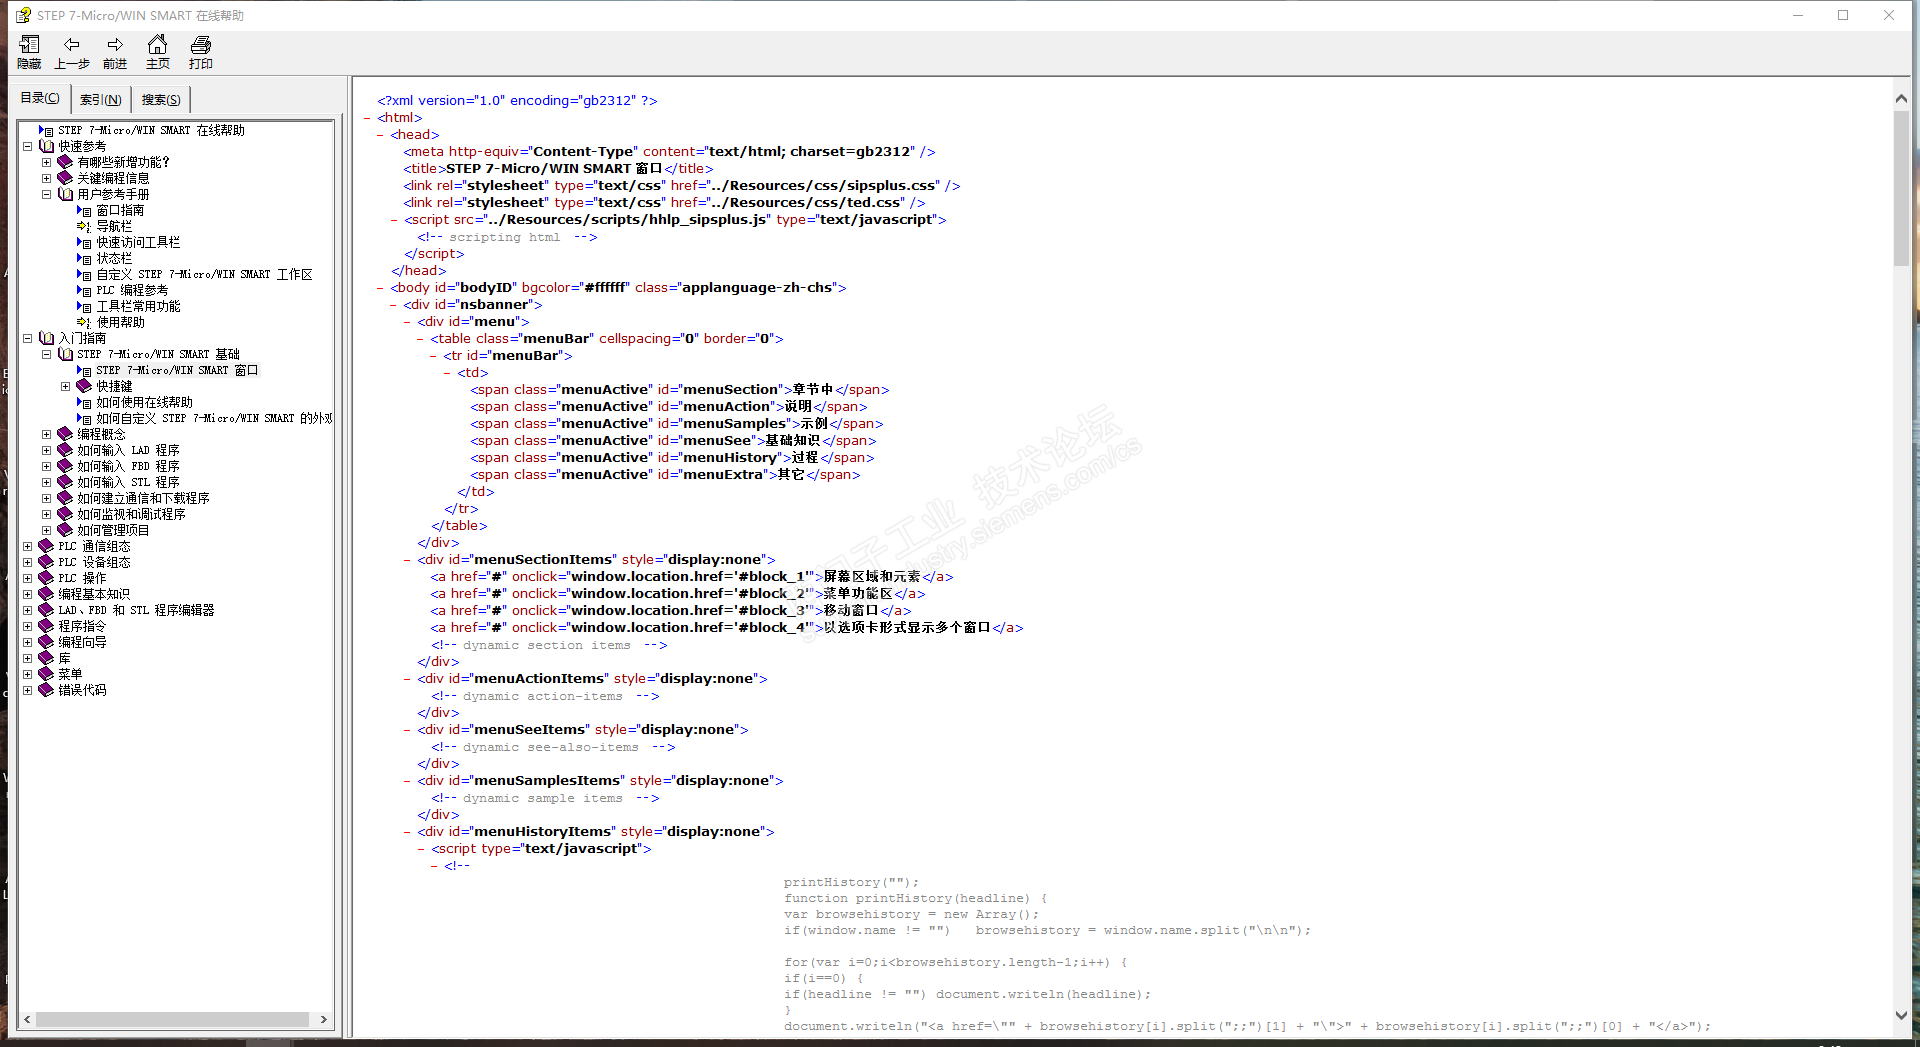
Task: Collapse the 入门指南 tree node
Action: 27,338
